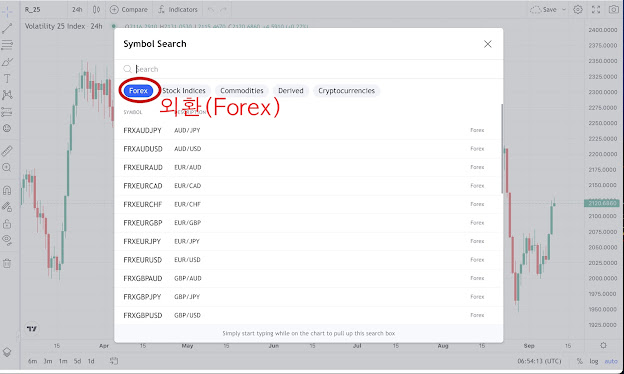The height and width of the screenshot is (374, 624).
Task: Choose the FRXGBPUSD symbol row
Action: point(307,316)
